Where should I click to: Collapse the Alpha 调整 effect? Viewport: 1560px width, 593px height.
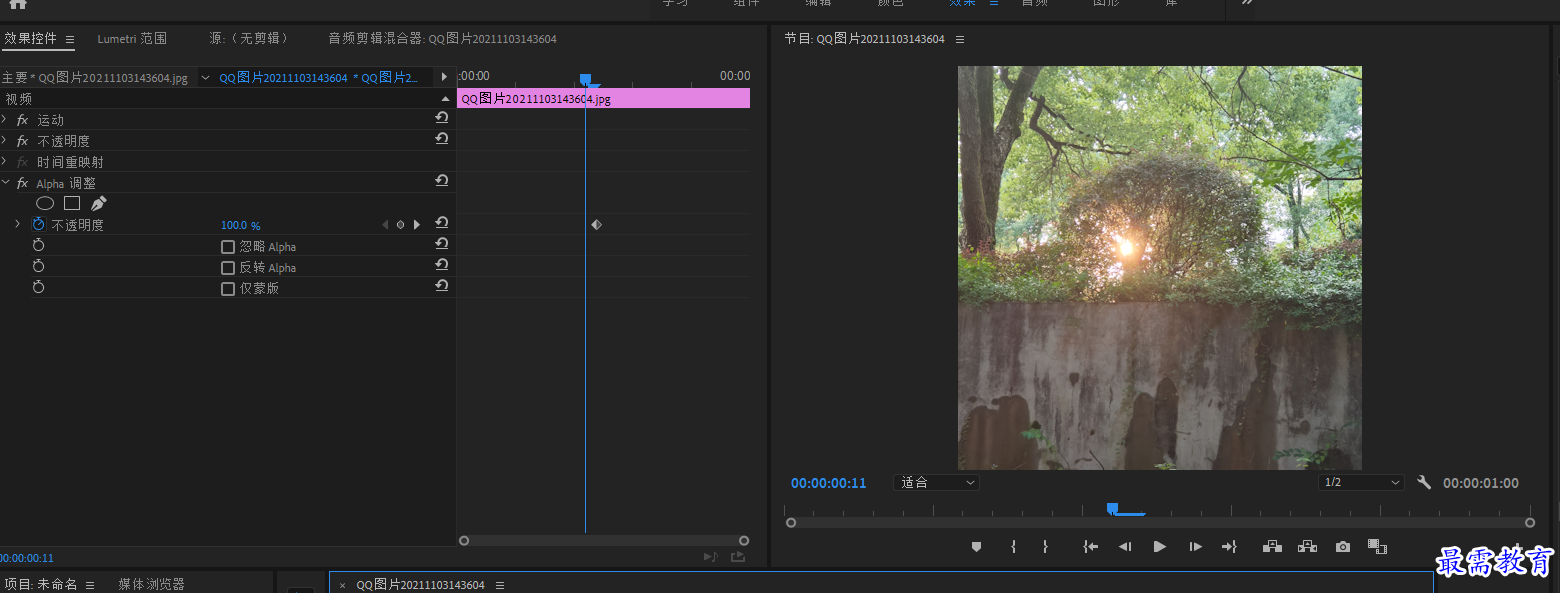point(5,183)
